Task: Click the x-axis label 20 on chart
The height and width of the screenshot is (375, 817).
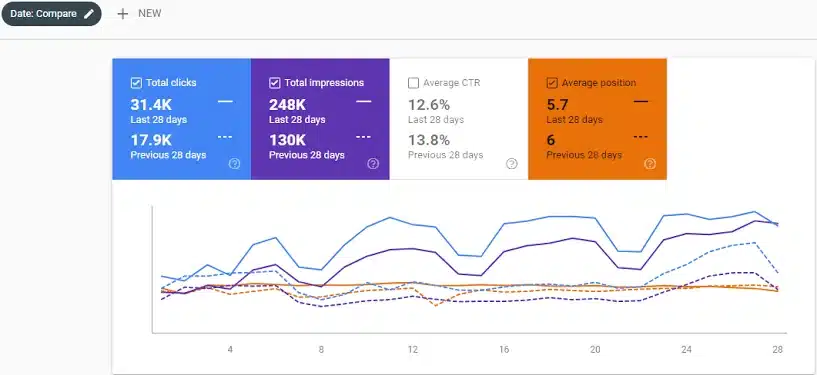Action: coord(595,349)
